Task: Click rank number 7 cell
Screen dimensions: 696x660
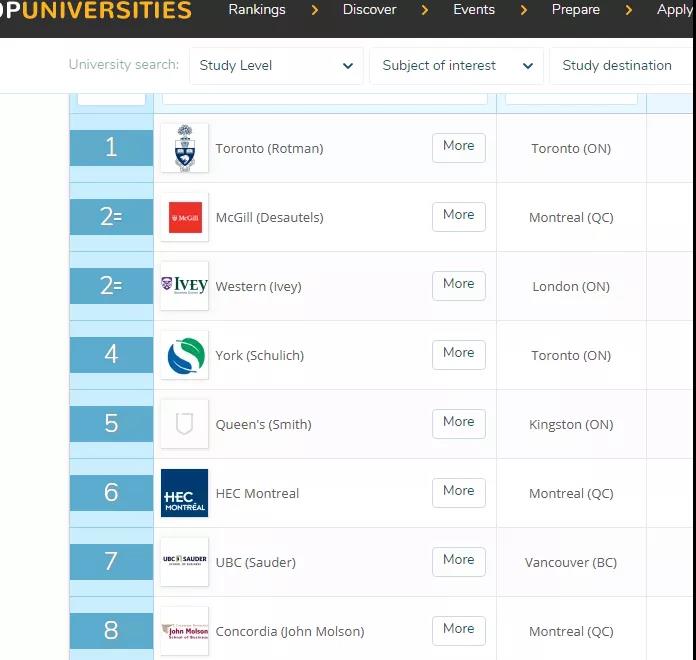Action: [111, 562]
